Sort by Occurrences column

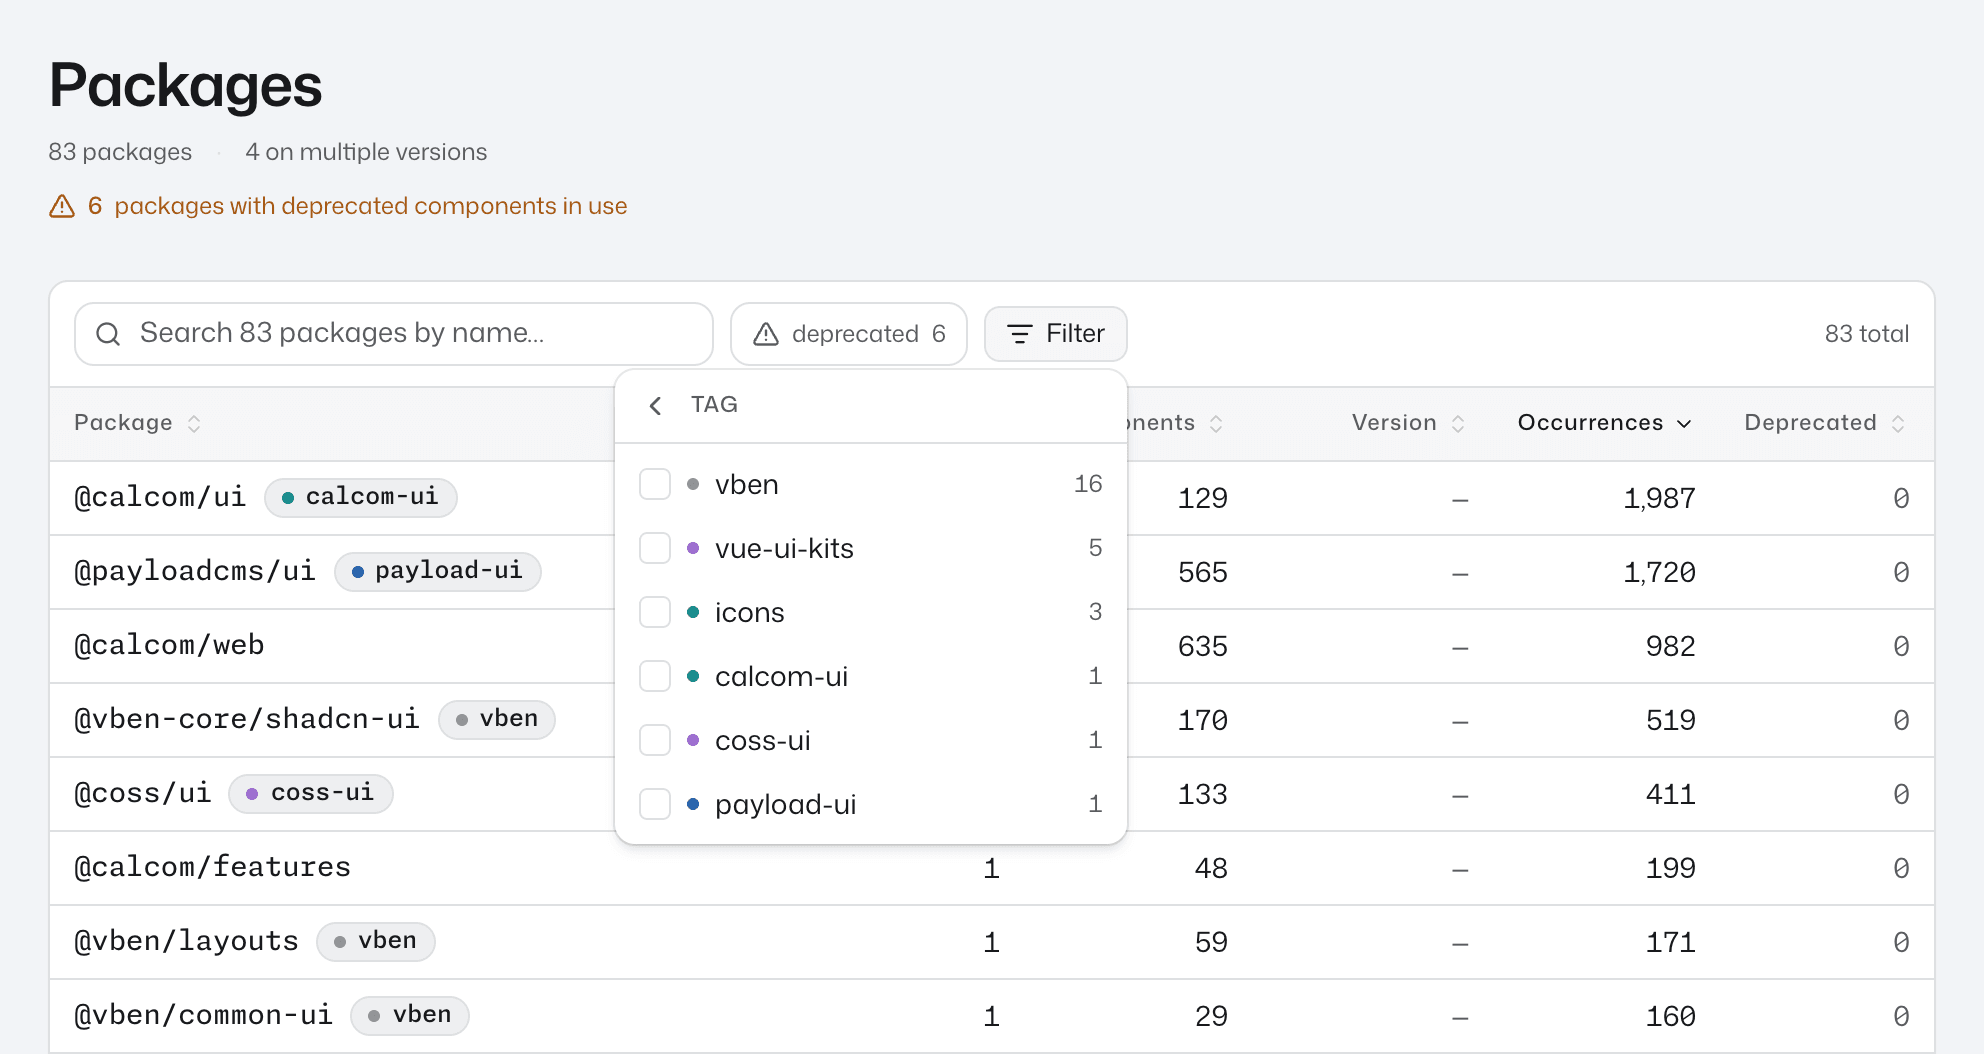pyautogui.click(x=1604, y=423)
